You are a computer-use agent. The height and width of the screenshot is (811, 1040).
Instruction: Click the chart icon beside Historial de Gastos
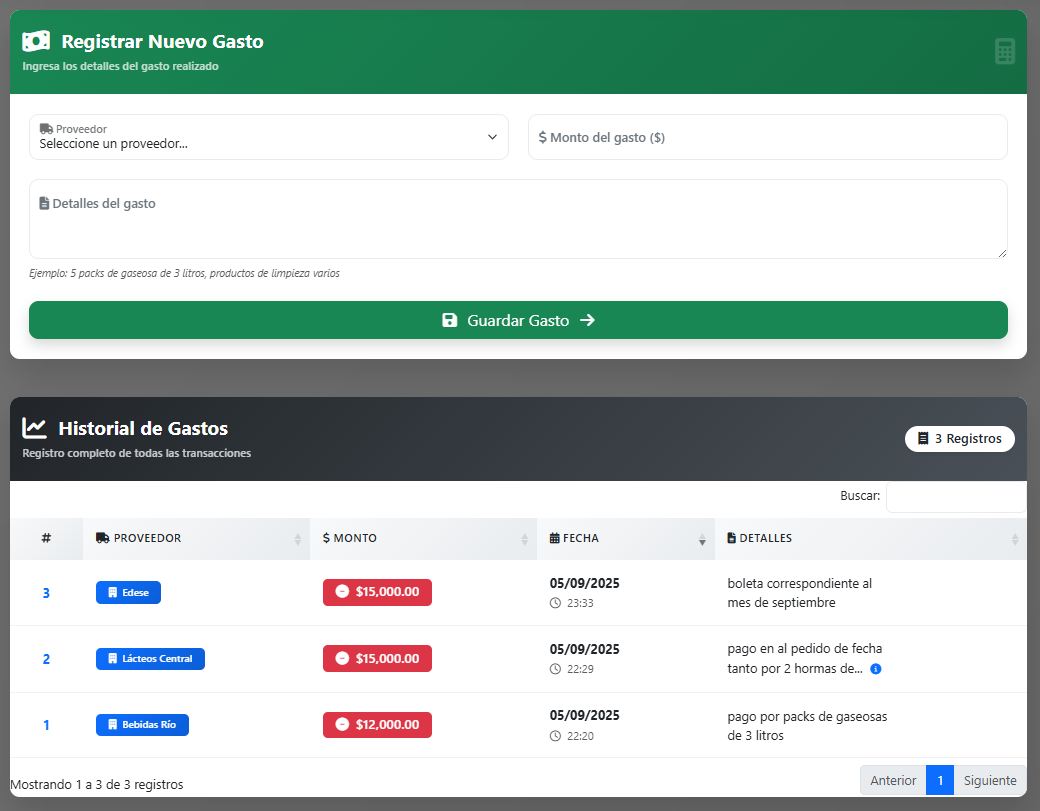click(35, 428)
